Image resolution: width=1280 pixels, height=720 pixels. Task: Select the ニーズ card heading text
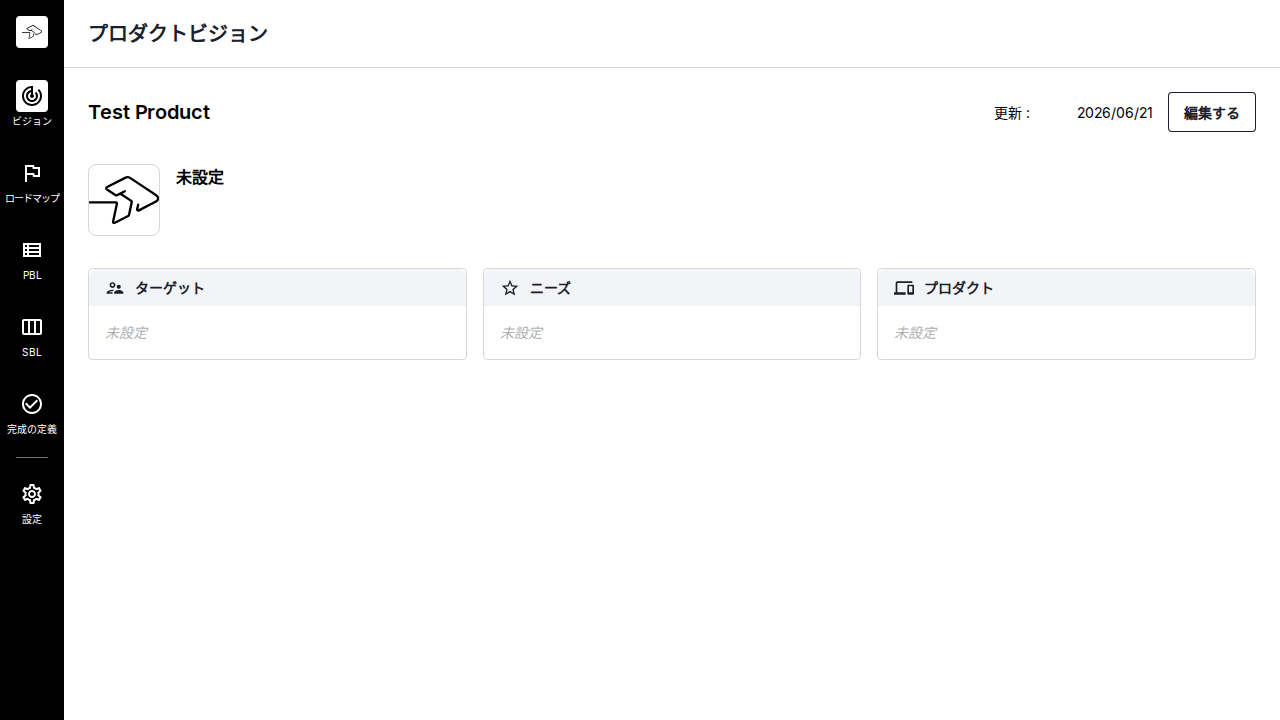coord(550,288)
